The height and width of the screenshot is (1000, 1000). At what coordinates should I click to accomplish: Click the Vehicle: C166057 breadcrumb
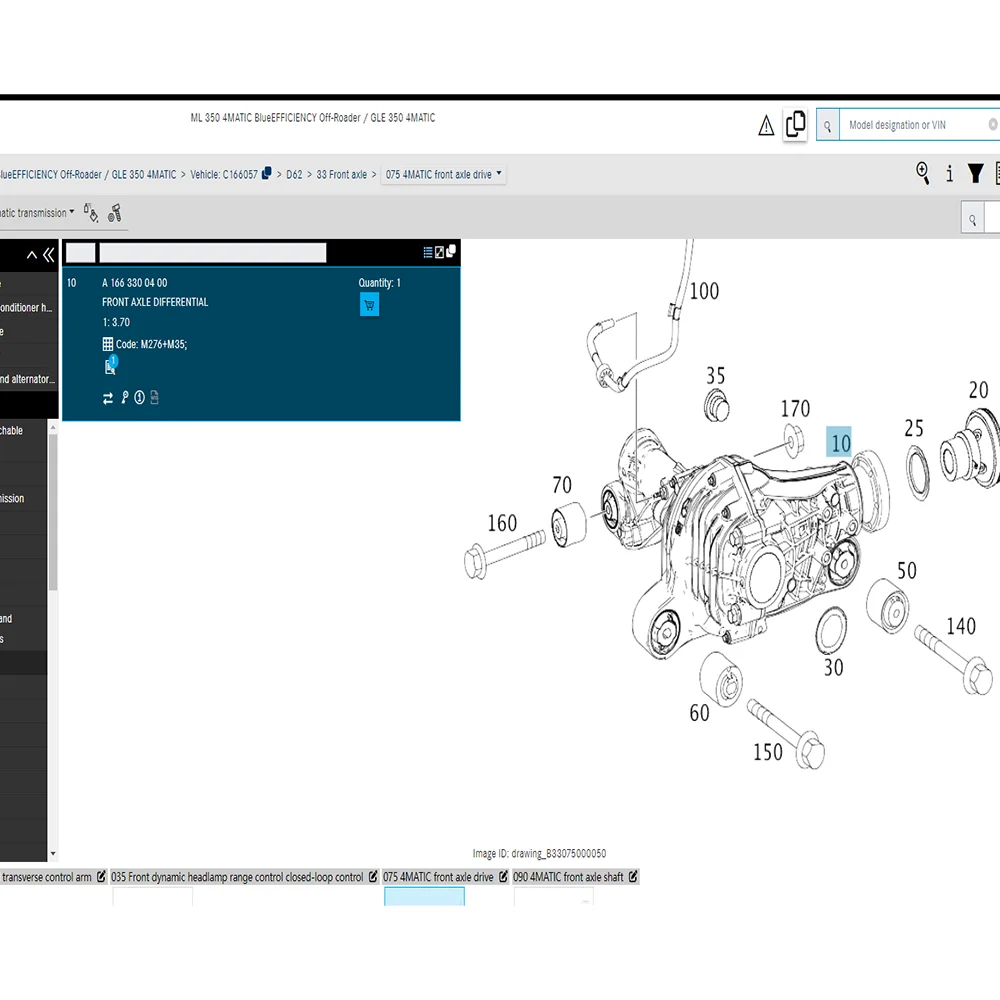pyautogui.click(x=224, y=174)
